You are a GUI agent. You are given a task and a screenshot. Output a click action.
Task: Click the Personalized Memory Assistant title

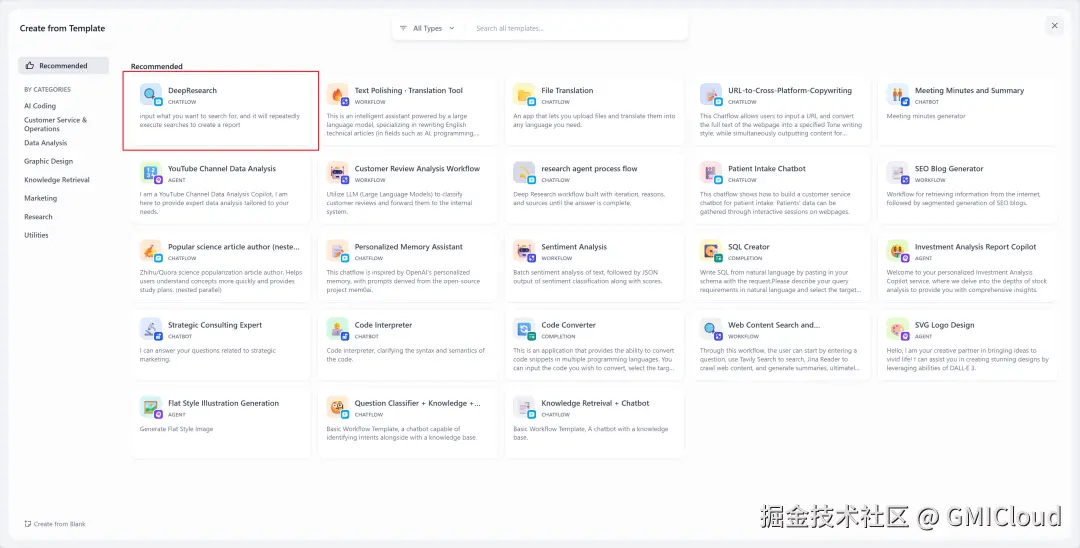click(x=408, y=246)
